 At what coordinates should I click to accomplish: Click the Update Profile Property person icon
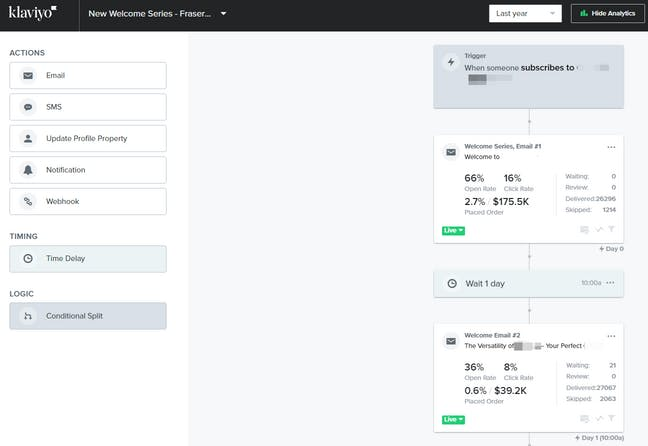coord(28,138)
